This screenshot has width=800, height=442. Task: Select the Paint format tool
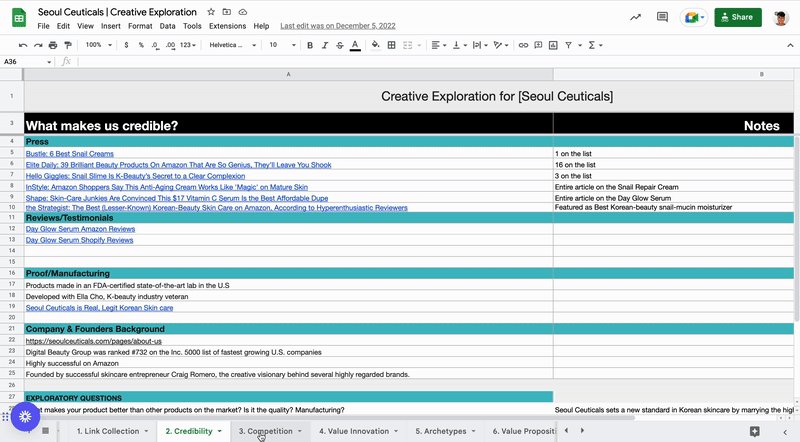coord(68,45)
